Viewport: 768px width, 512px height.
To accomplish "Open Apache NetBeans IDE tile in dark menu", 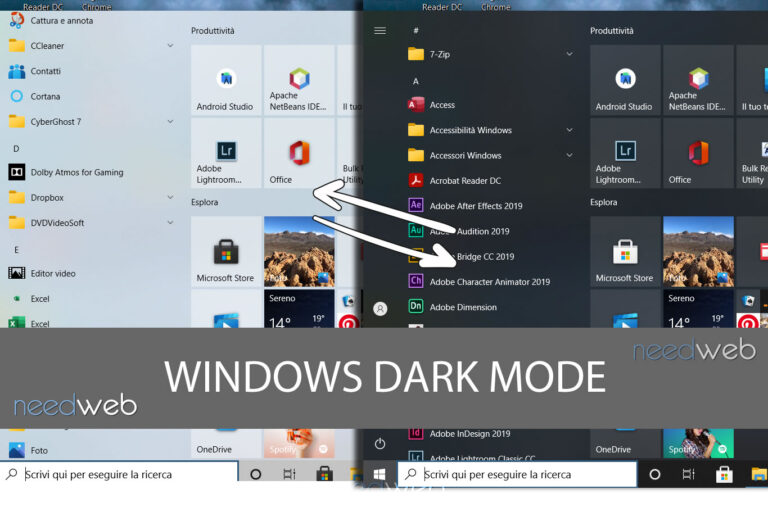I will (698, 80).
